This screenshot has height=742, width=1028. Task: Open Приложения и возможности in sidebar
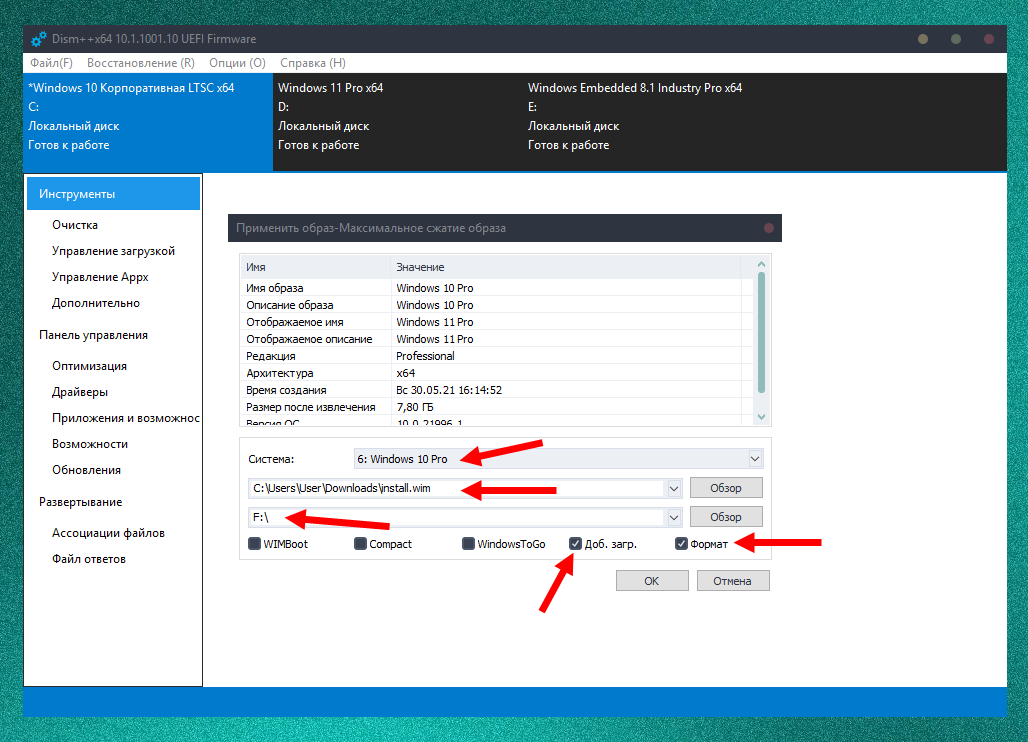(x=126, y=418)
